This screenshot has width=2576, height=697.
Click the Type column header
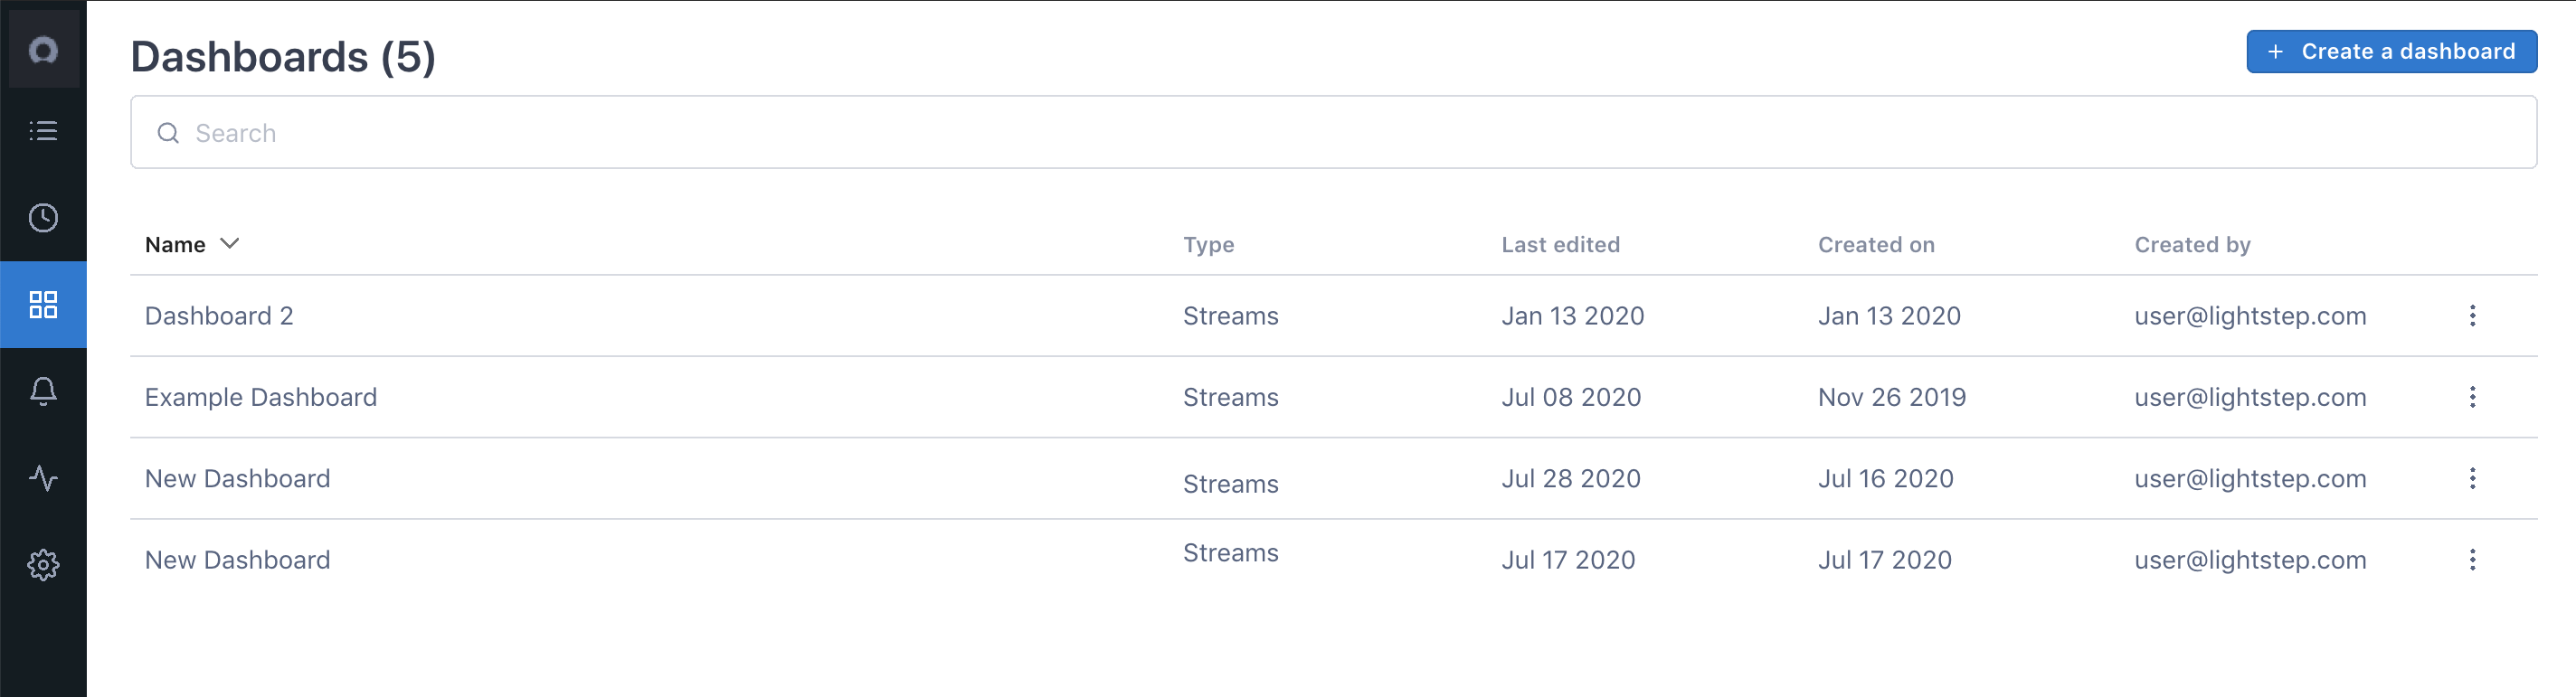coord(1208,245)
